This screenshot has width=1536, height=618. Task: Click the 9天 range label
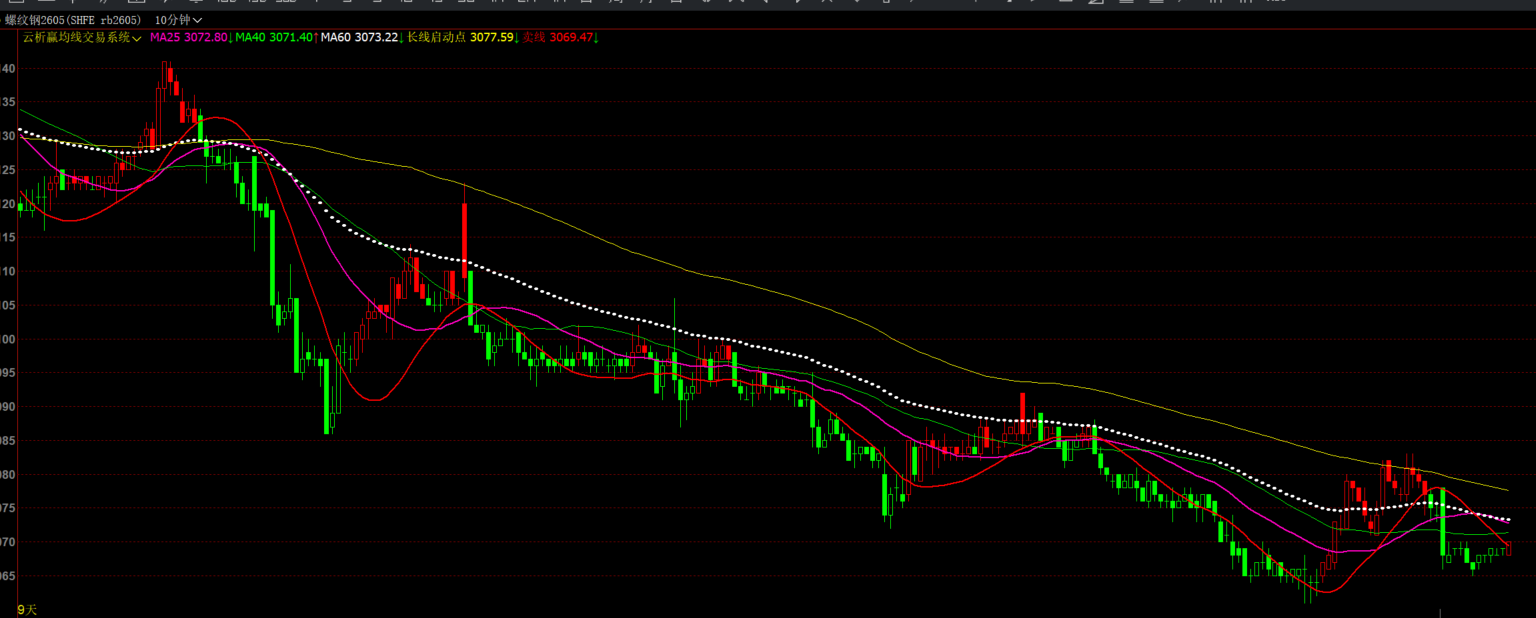pos(27,609)
